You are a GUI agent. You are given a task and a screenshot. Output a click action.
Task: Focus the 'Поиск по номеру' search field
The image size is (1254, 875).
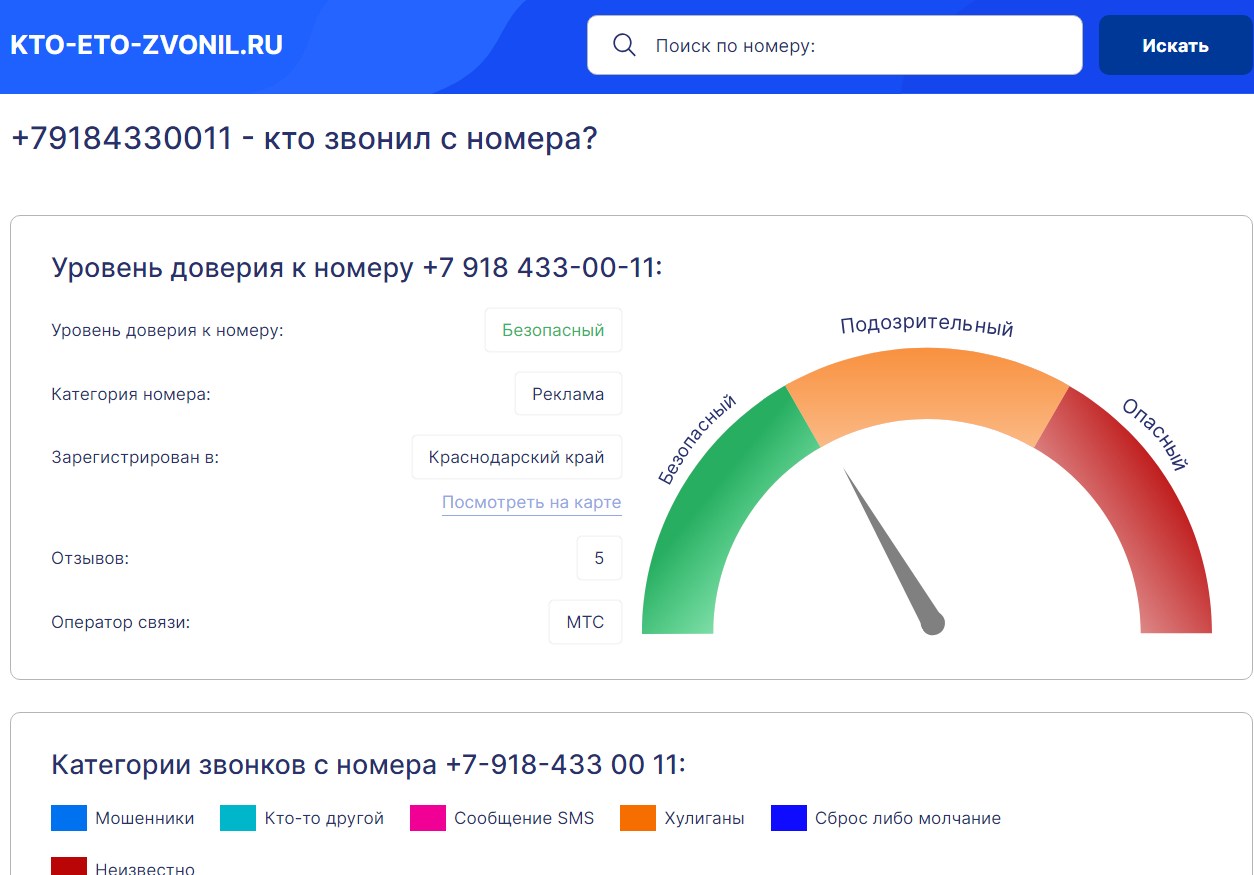(835, 45)
